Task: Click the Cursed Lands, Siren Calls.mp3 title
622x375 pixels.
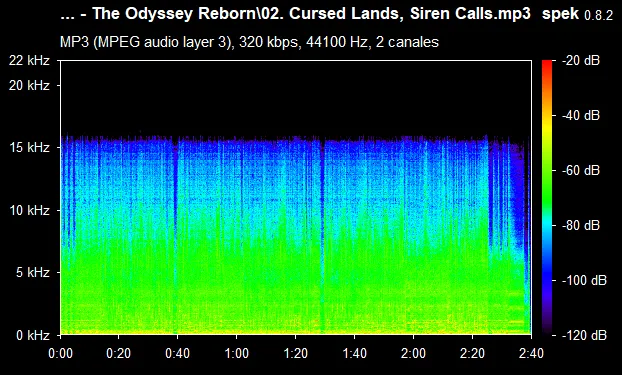Action: [410, 13]
